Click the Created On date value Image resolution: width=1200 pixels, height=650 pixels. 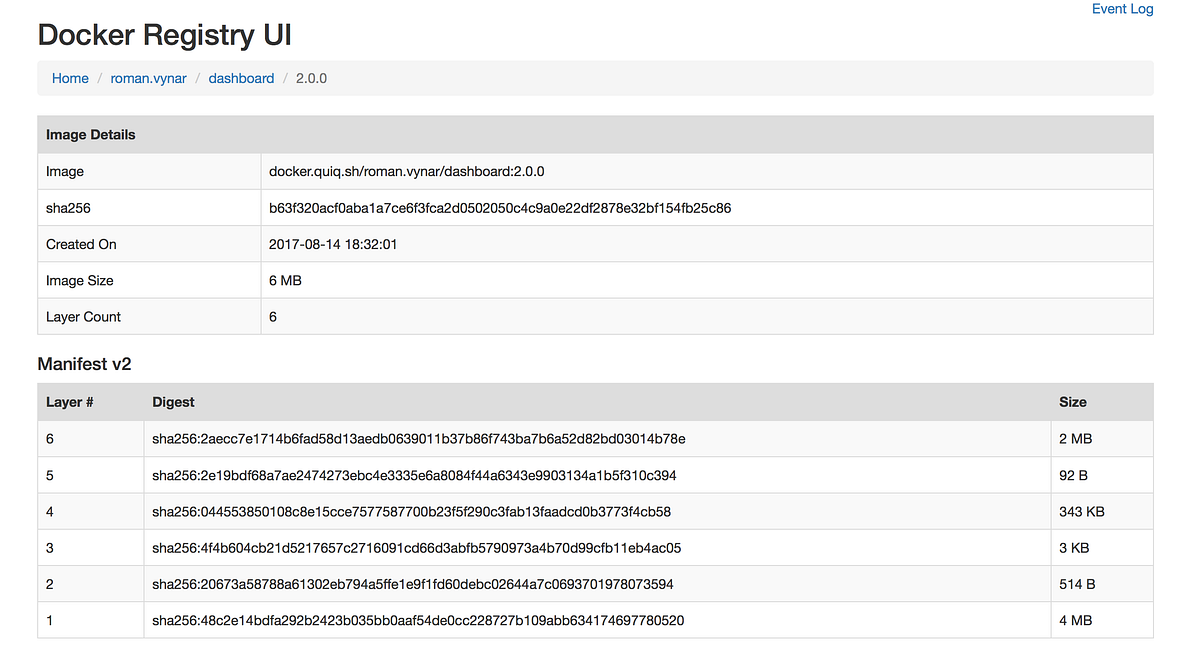332,243
